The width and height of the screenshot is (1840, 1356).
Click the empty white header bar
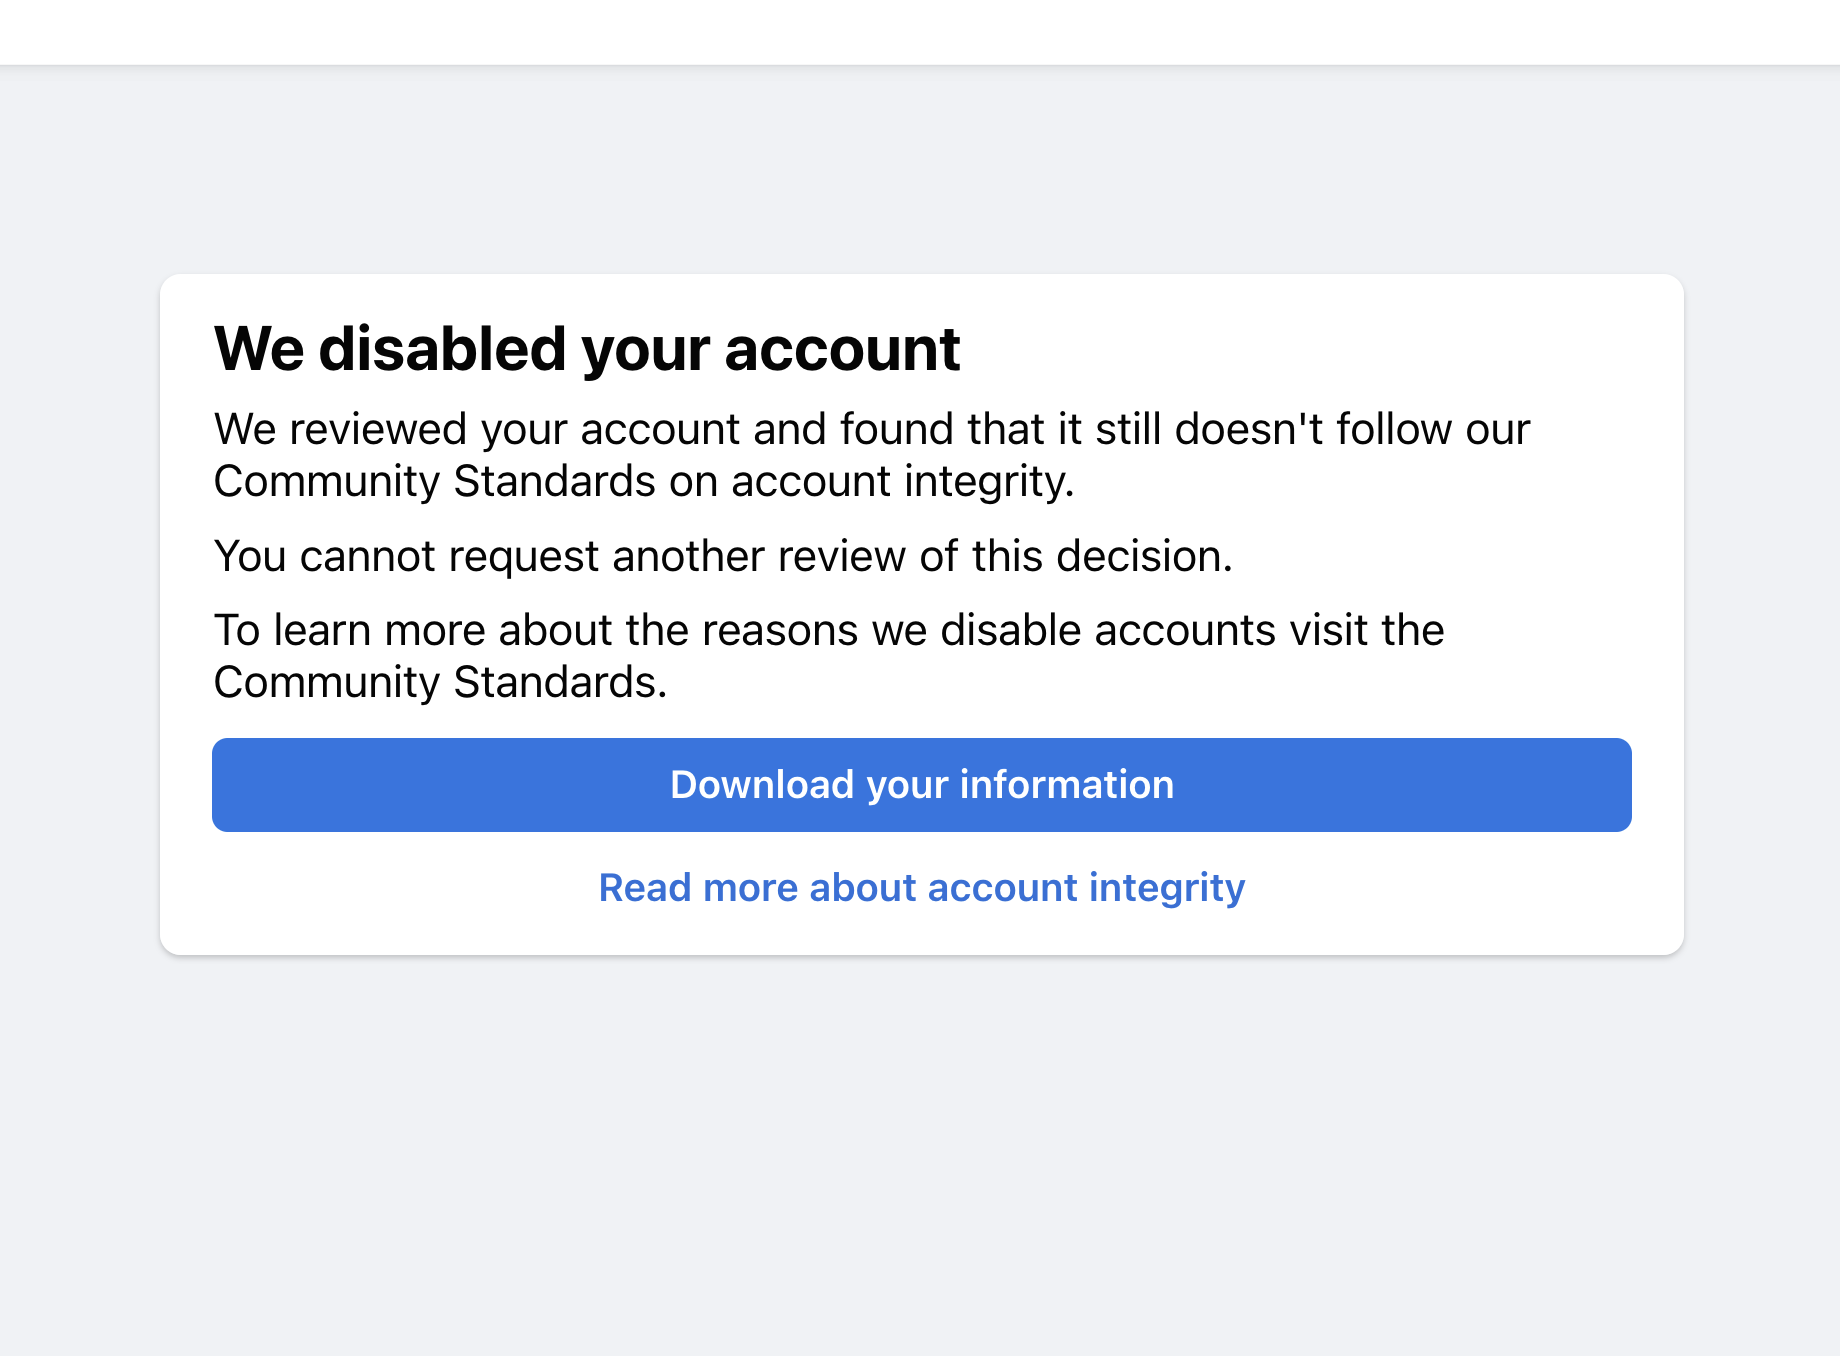pos(920,32)
